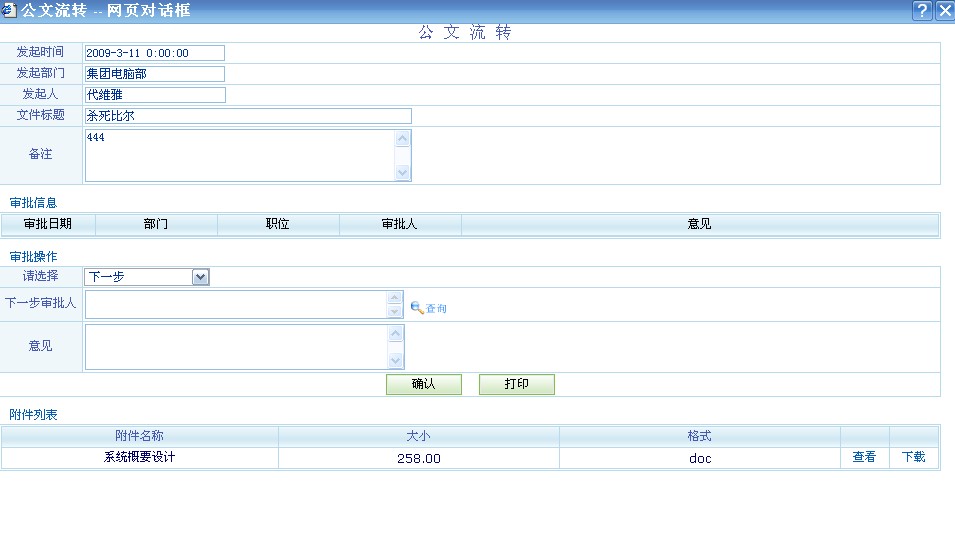The width and height of the screenshot is (955, 560).
Task: Open the 请选择 dropdown showing 下一步
Action: tap(147, 277)
